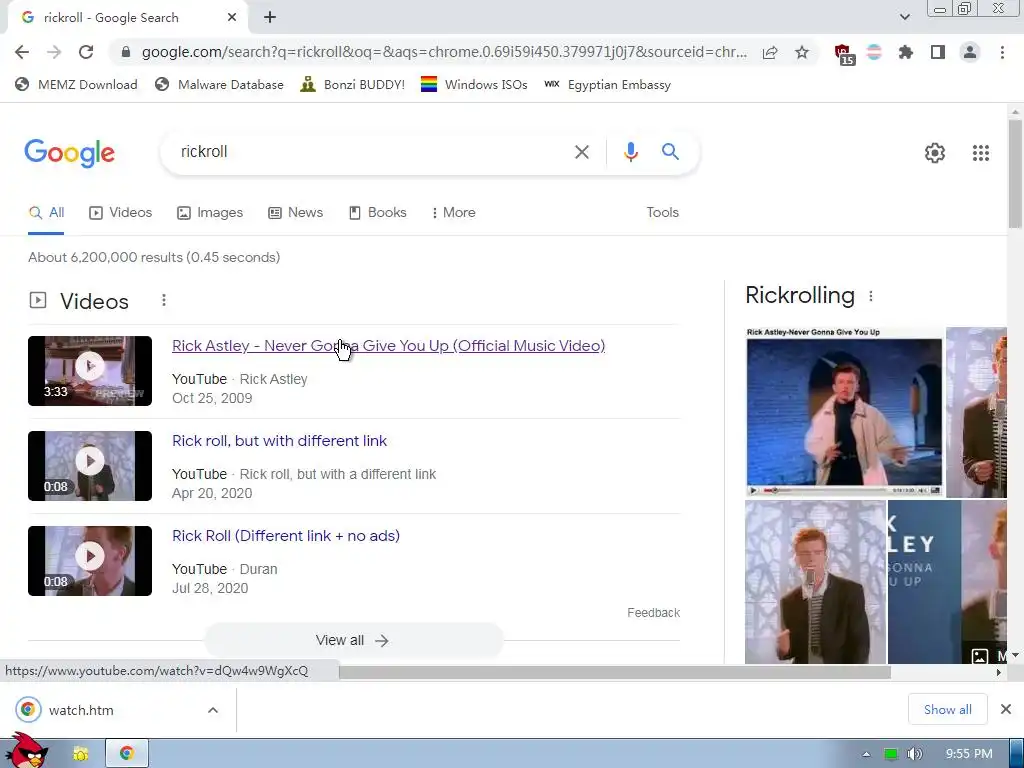The image size is (1024, 768).
Task: Open the uBlock extension with badge 15
Action: pos(844,54)
